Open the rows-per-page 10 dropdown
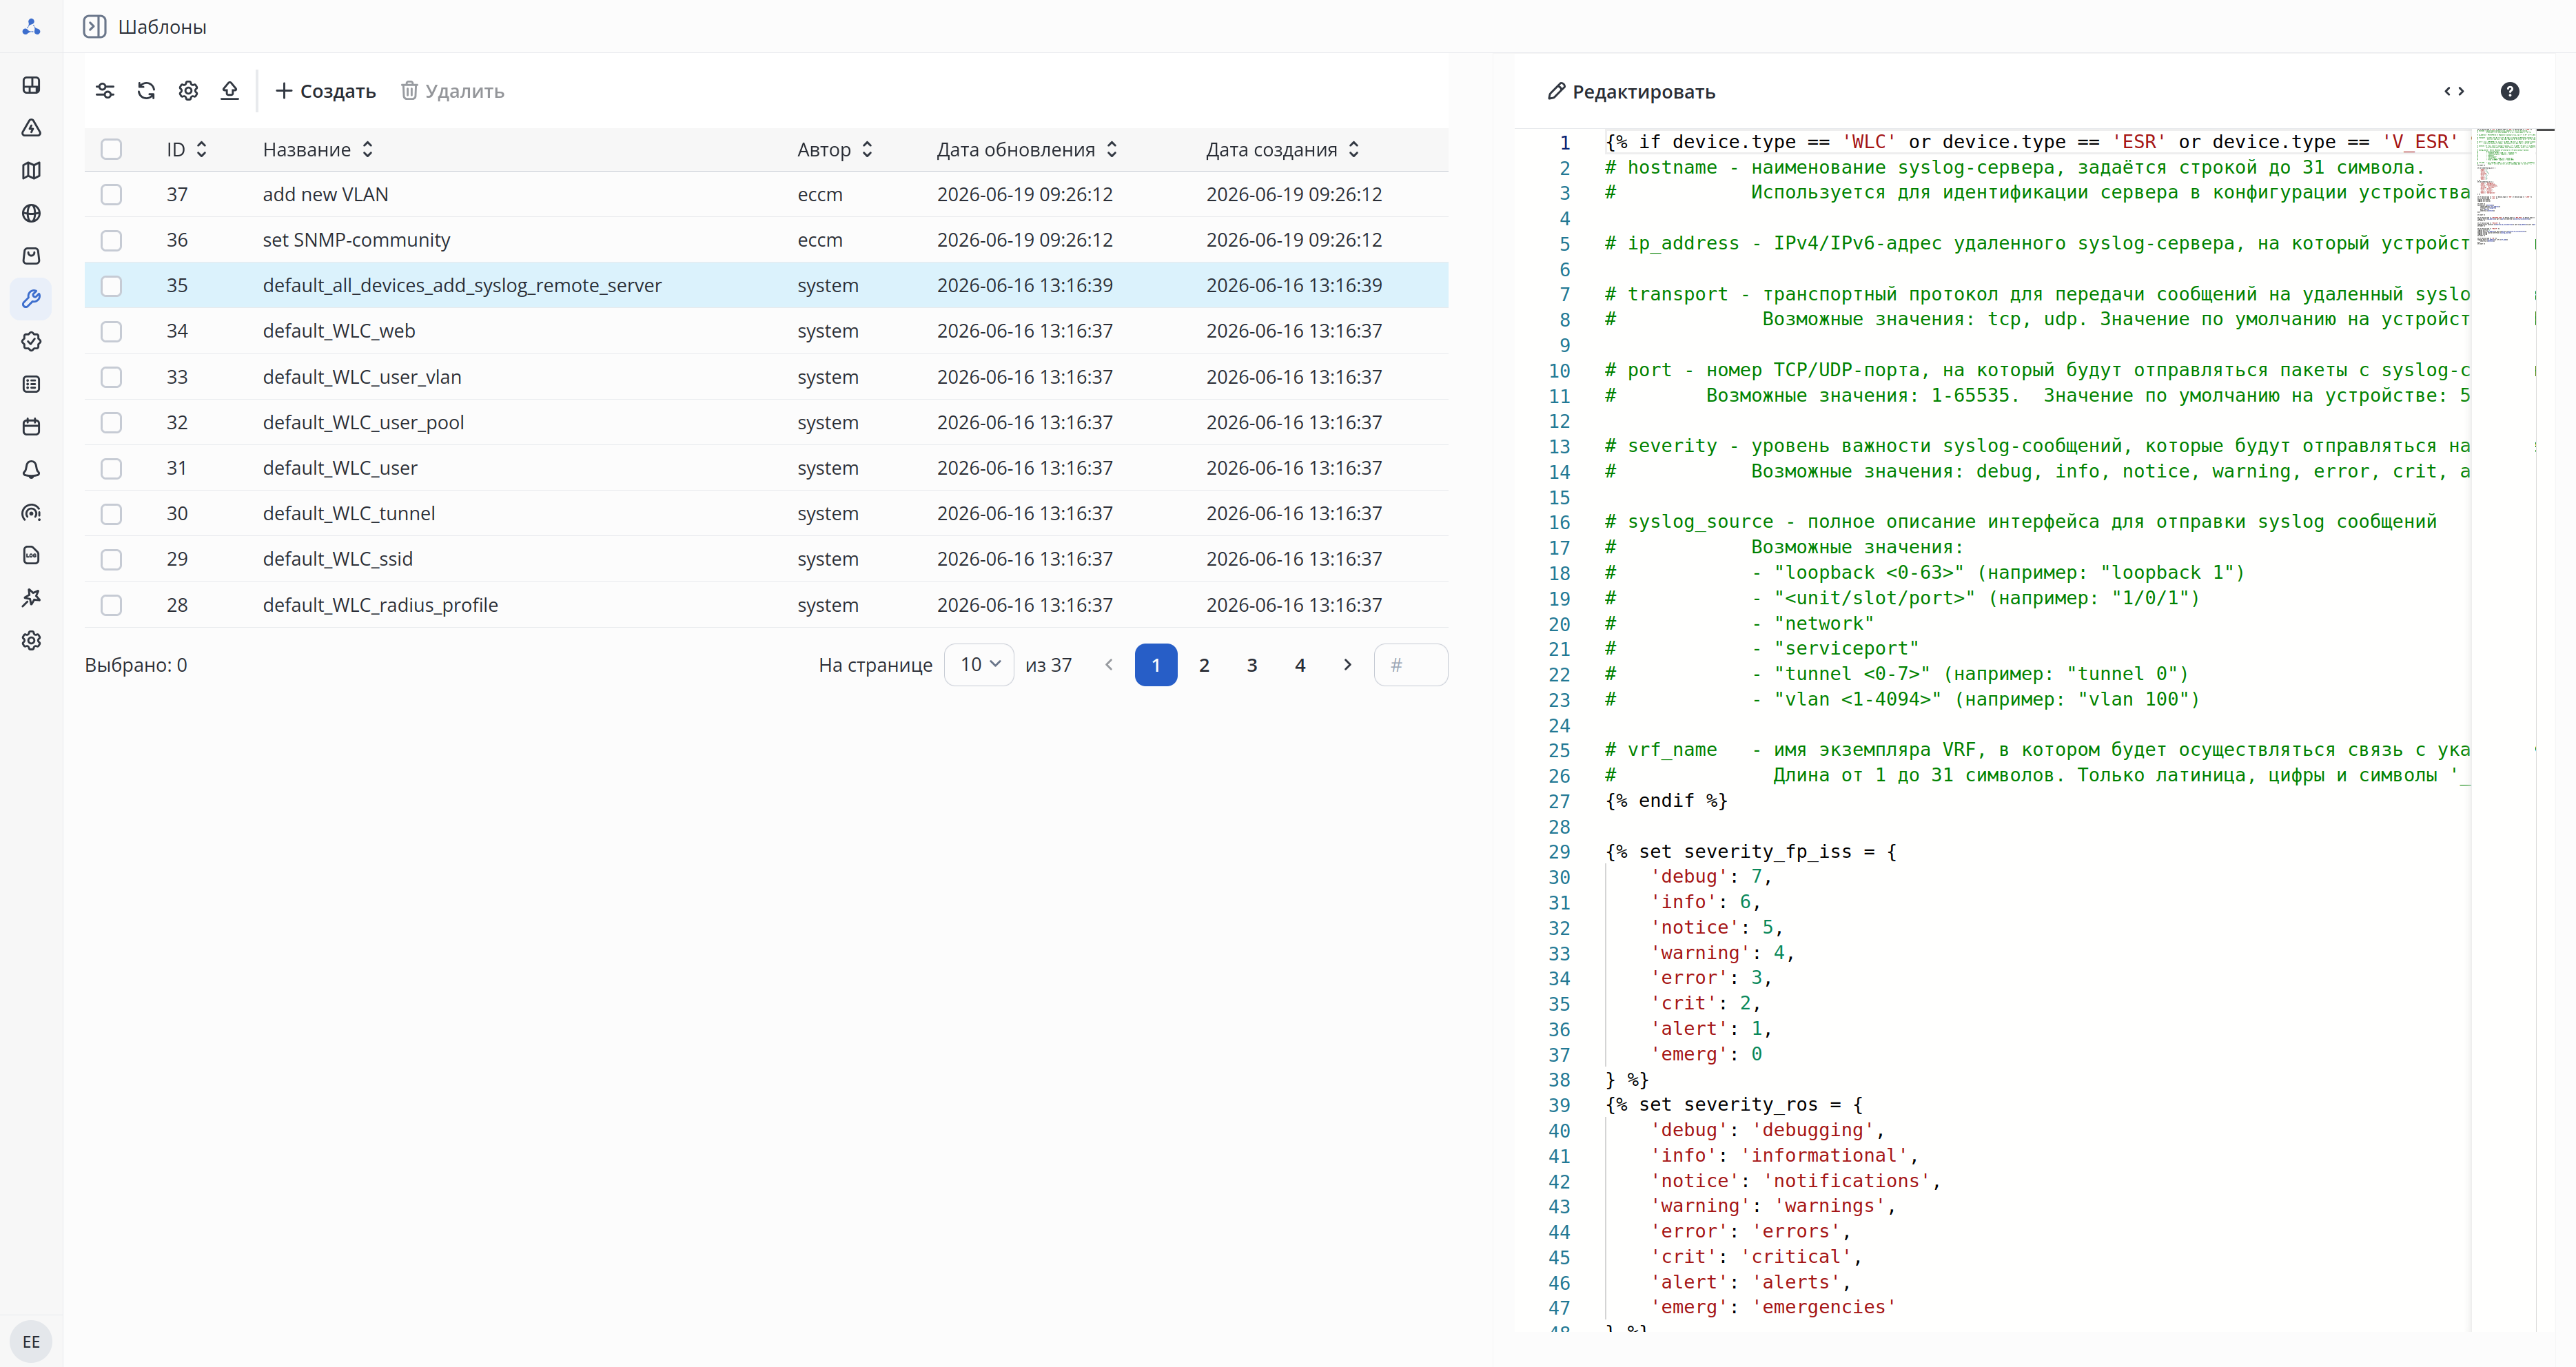 coord(979,665)
